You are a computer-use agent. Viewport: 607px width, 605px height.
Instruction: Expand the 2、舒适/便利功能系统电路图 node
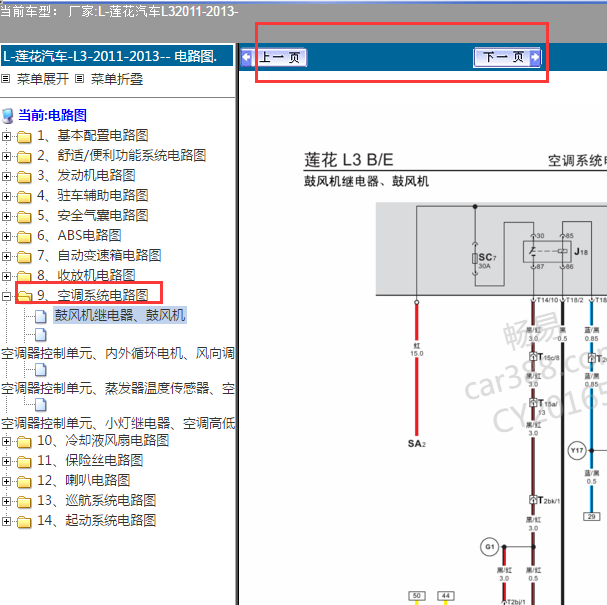(6, 156)
